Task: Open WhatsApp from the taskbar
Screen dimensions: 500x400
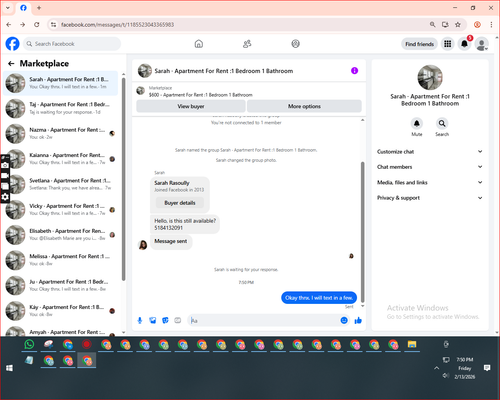Action: (29, 344)
